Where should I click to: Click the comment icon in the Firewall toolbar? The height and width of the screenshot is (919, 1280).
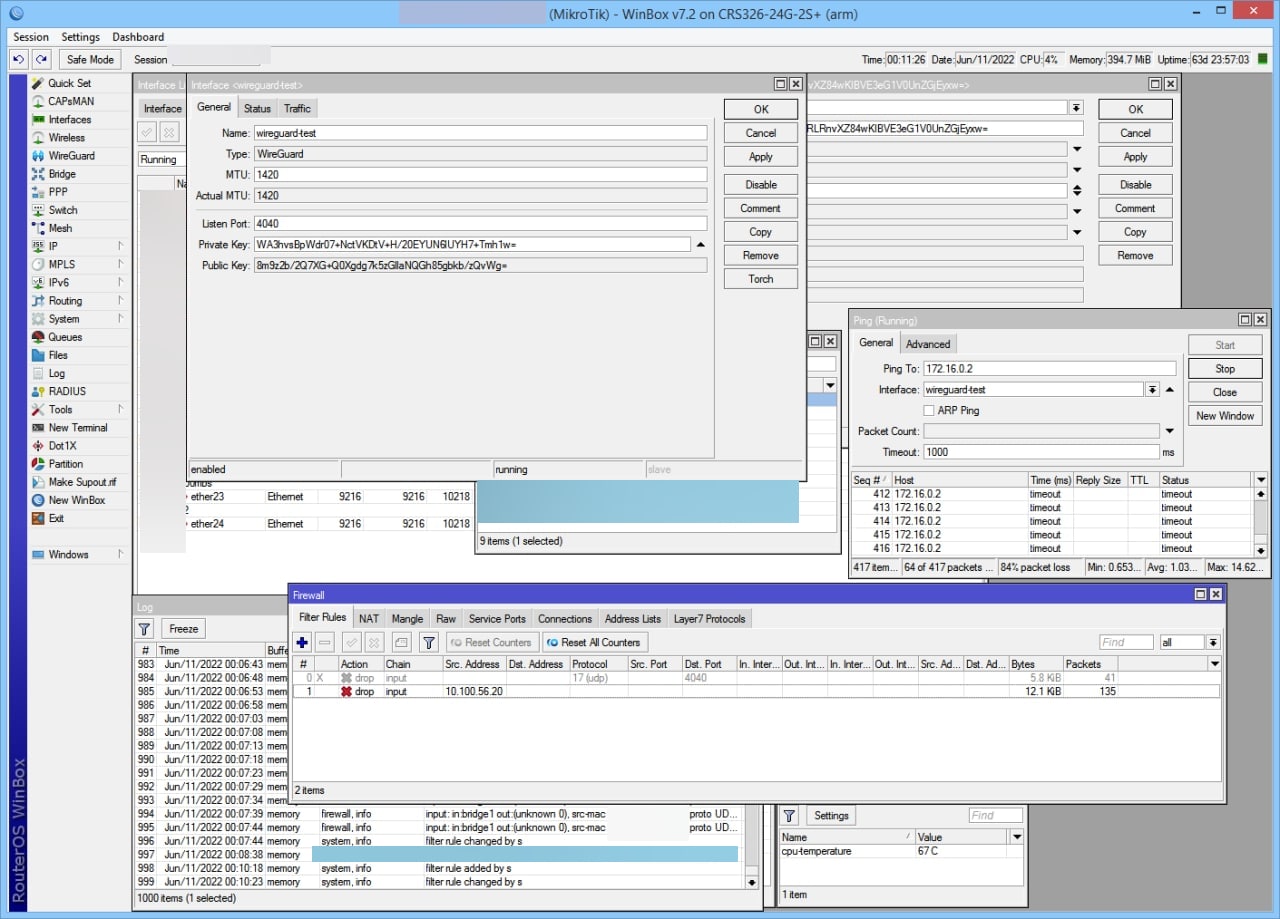click(x=401, y=642)
